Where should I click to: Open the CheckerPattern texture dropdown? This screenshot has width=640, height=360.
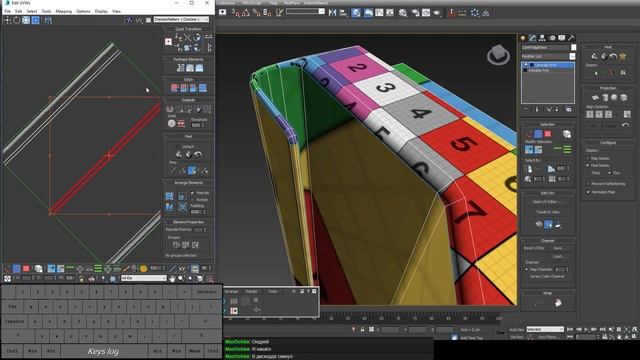tap(181, 19)
